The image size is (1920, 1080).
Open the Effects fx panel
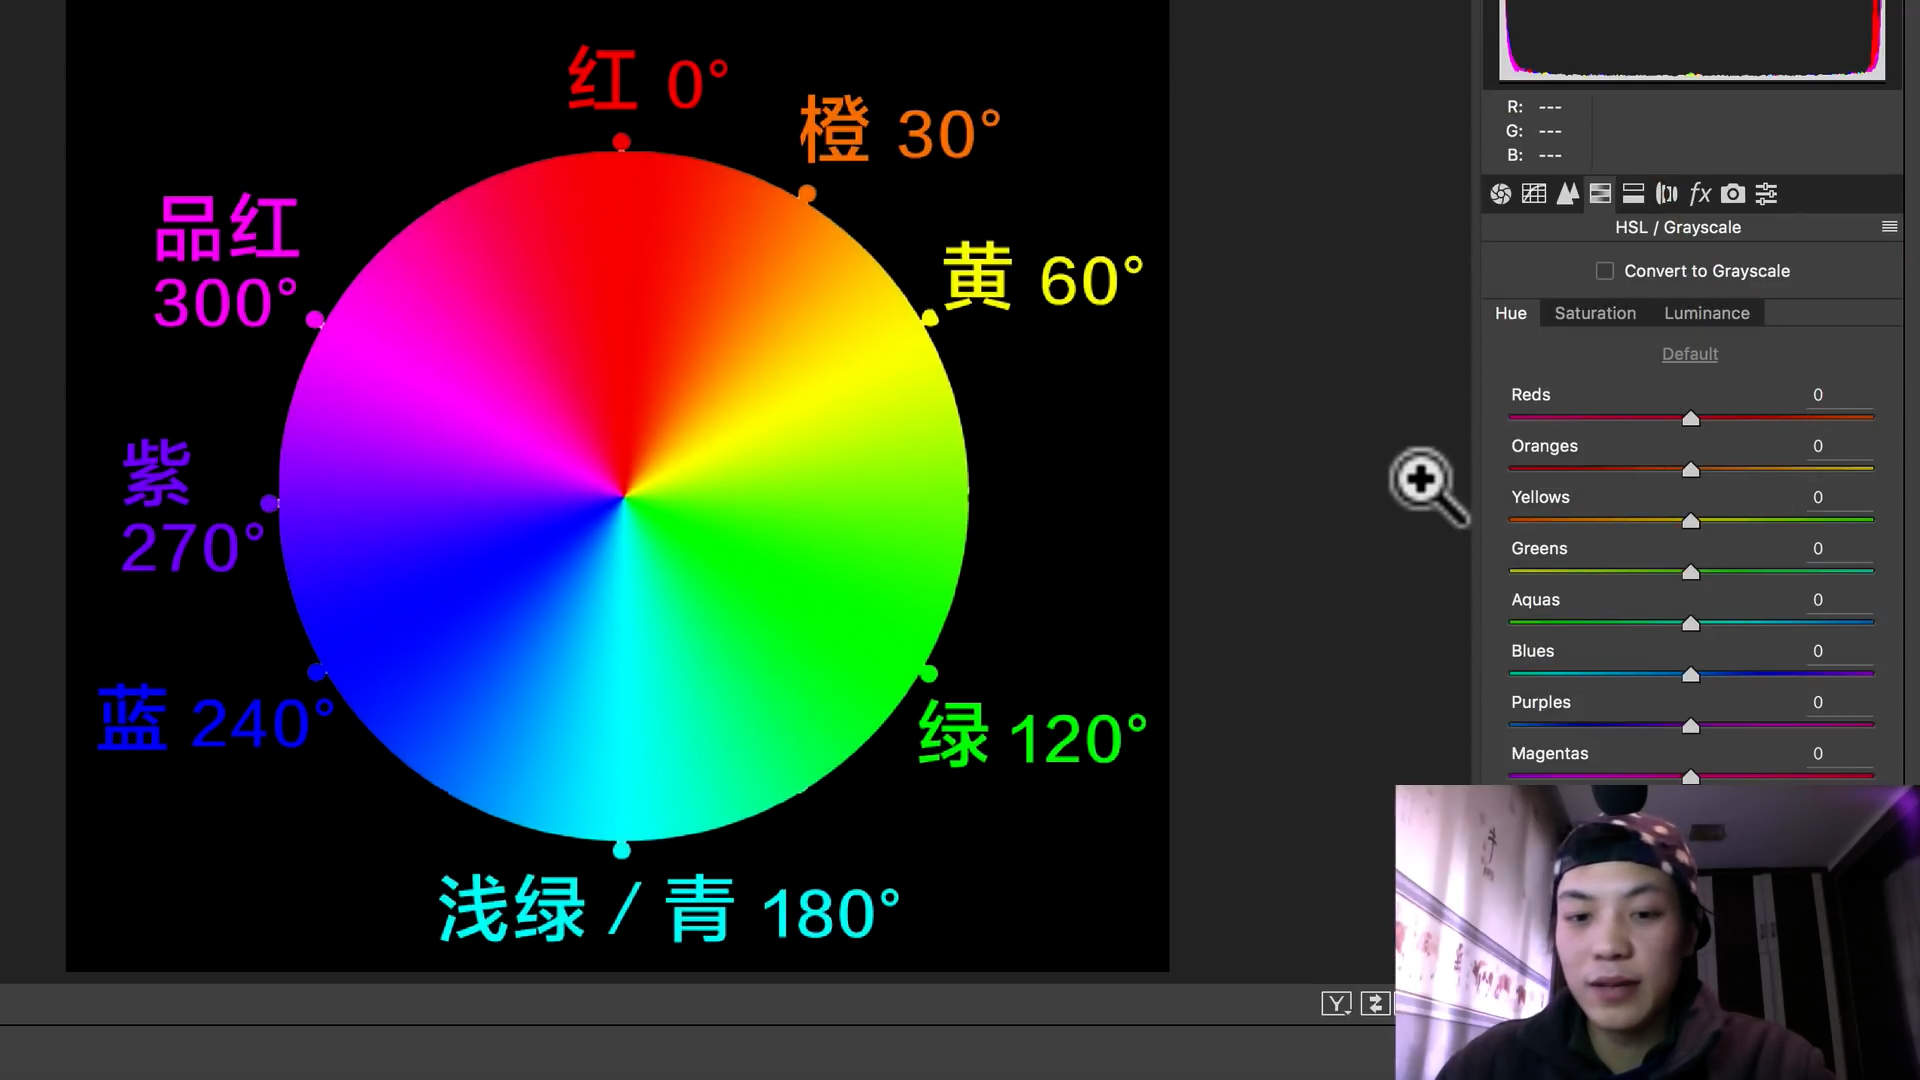[1699, 193]
